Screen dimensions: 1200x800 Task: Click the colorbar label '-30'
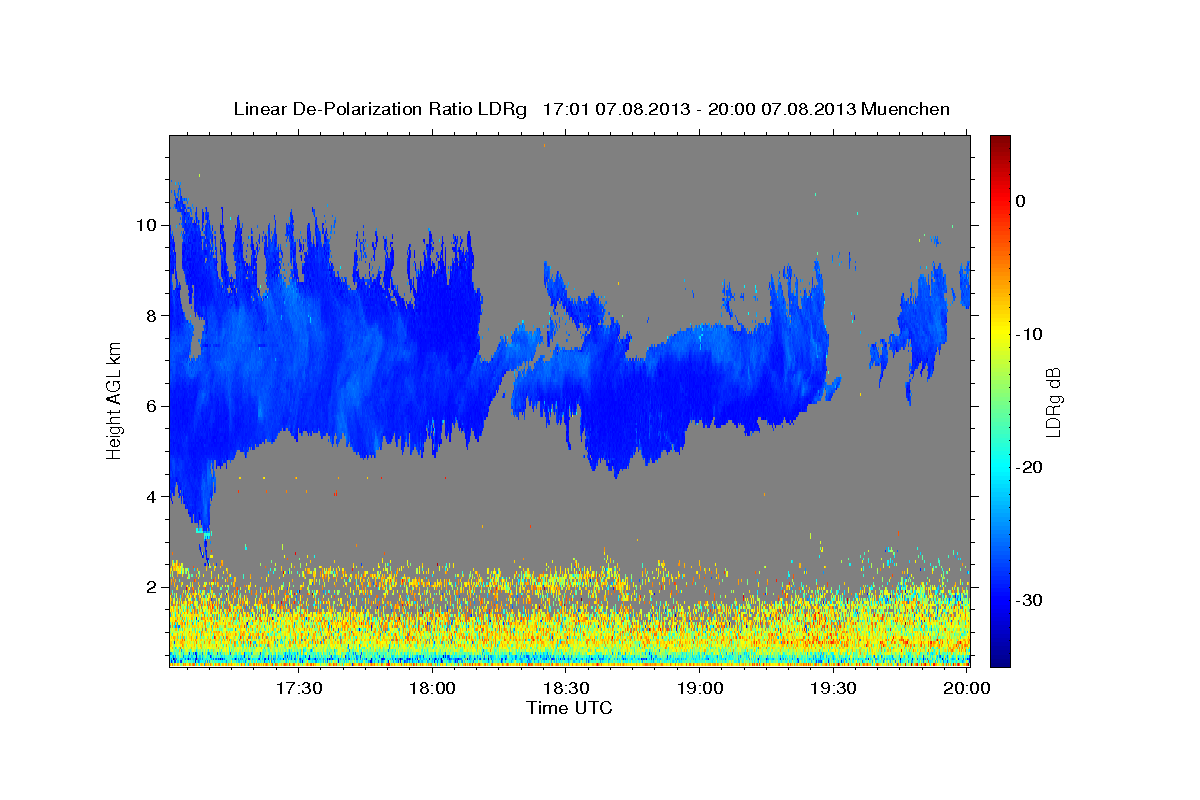point(1030,600)
